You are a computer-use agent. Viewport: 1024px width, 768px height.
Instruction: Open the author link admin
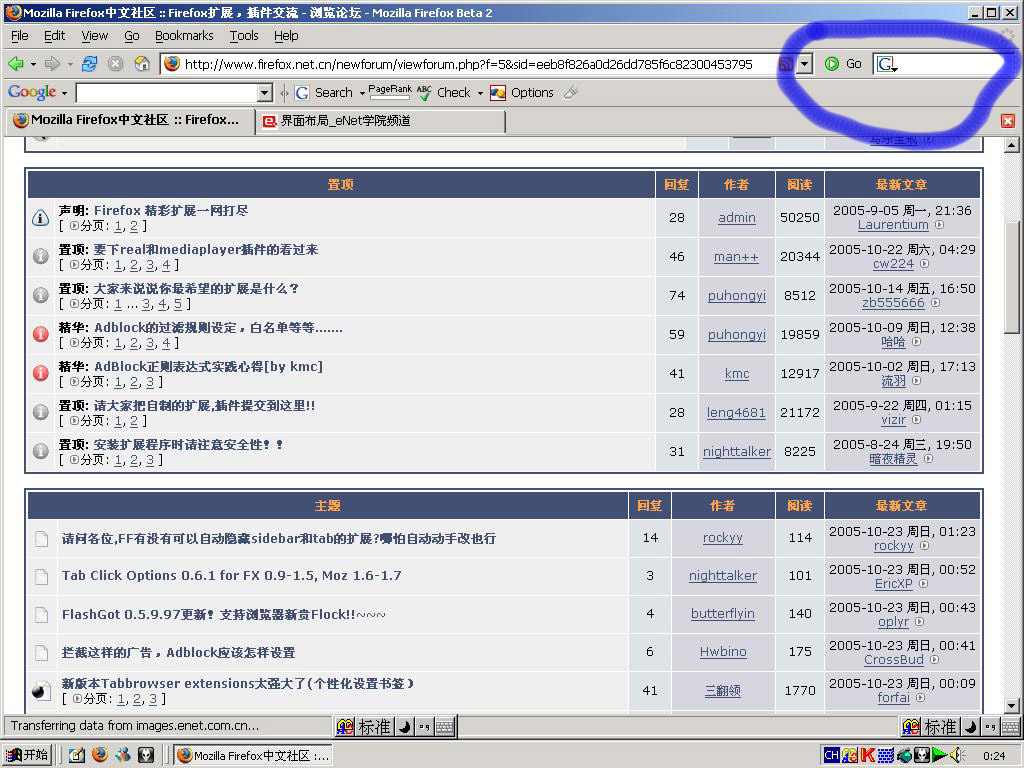pos(737,217)
